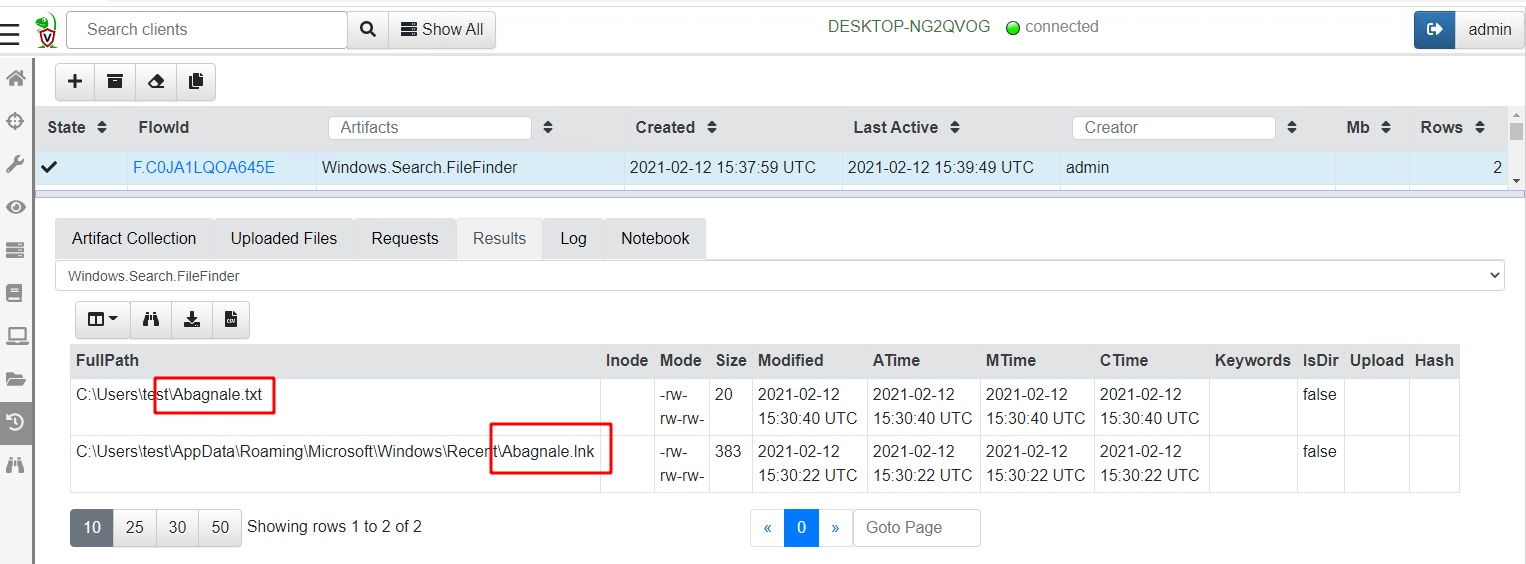Screen dimensions: 1526x564
Task: Click the Goto Page input field
Action: pos(916,527)
